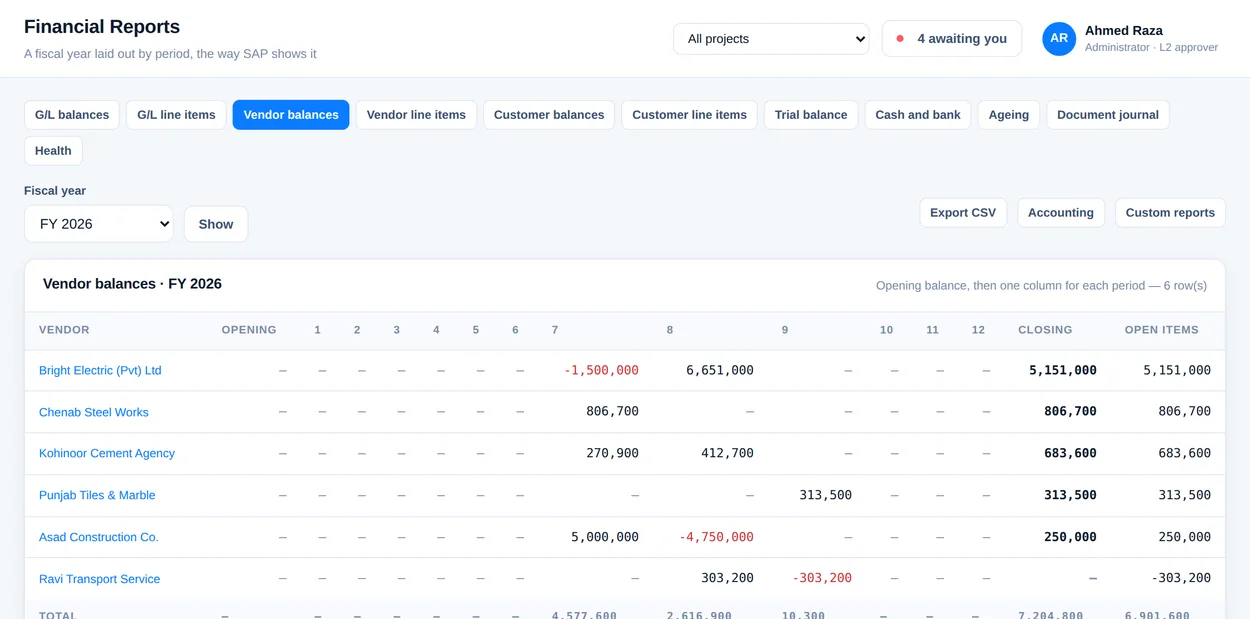
Task: Click the period 9 column header
Action: click(x=785, y=330)
